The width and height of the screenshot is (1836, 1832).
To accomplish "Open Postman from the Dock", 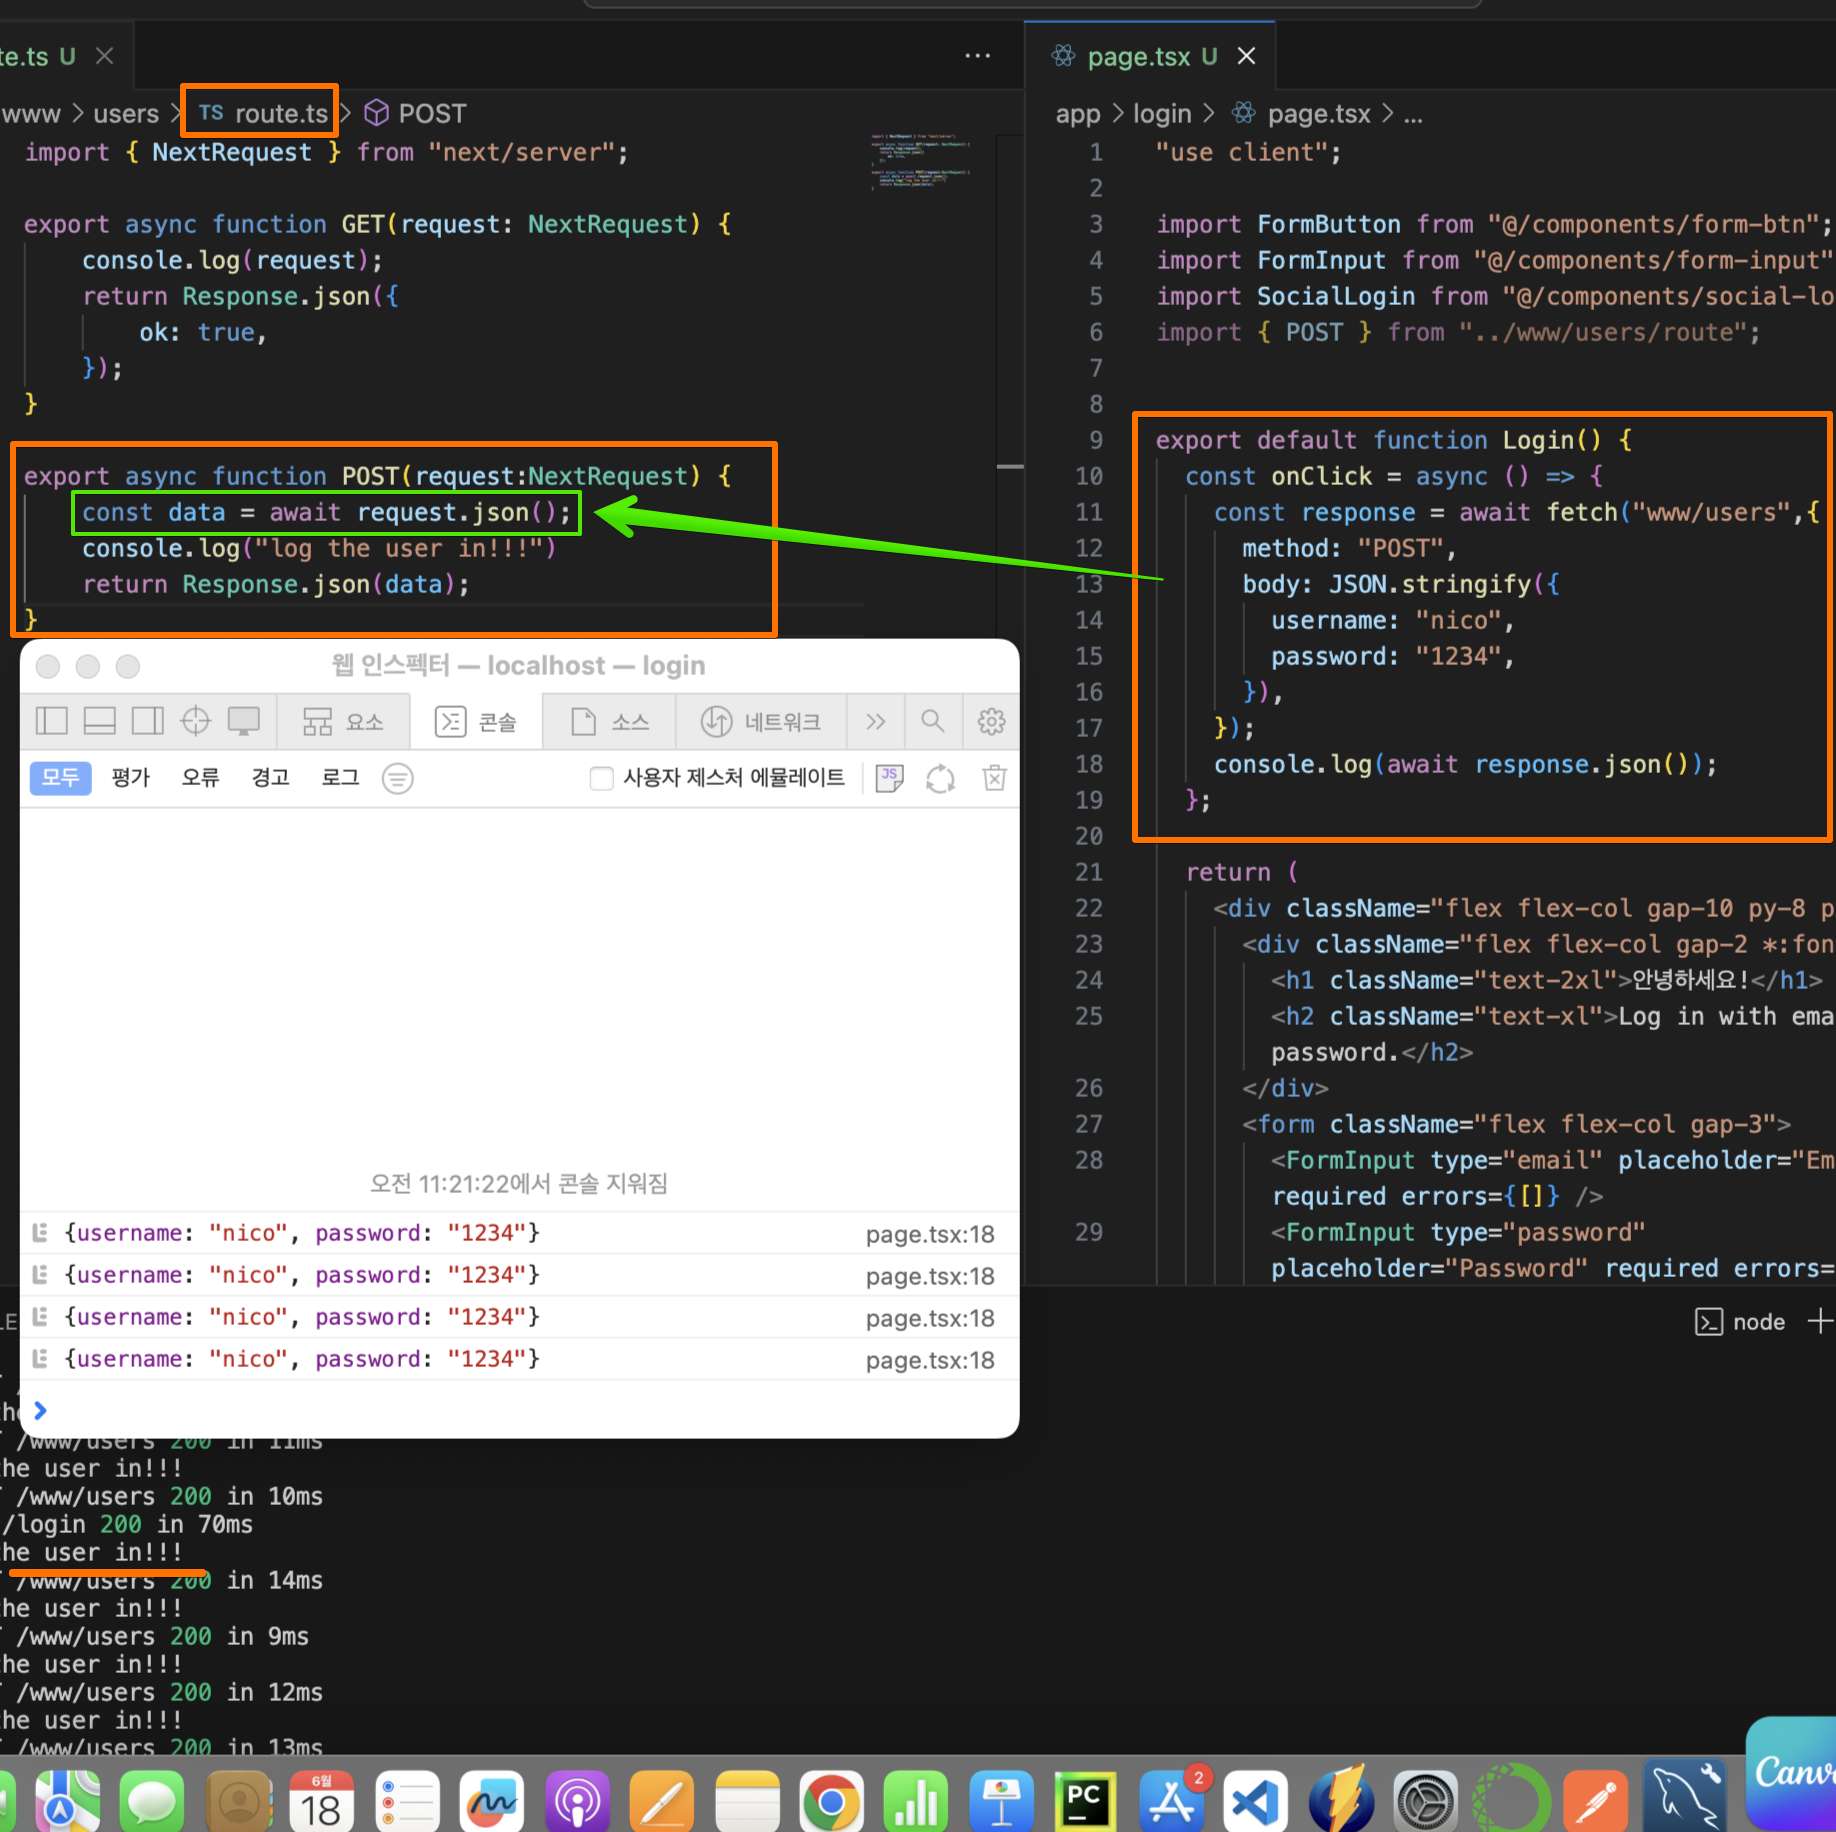I will point(1596,1799).
